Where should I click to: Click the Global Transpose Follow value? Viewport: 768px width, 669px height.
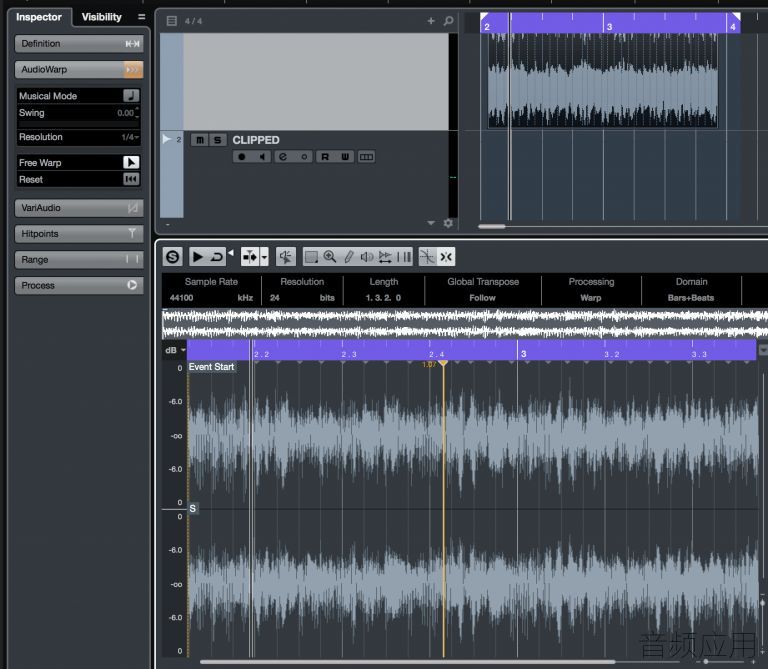coord(482,298)
